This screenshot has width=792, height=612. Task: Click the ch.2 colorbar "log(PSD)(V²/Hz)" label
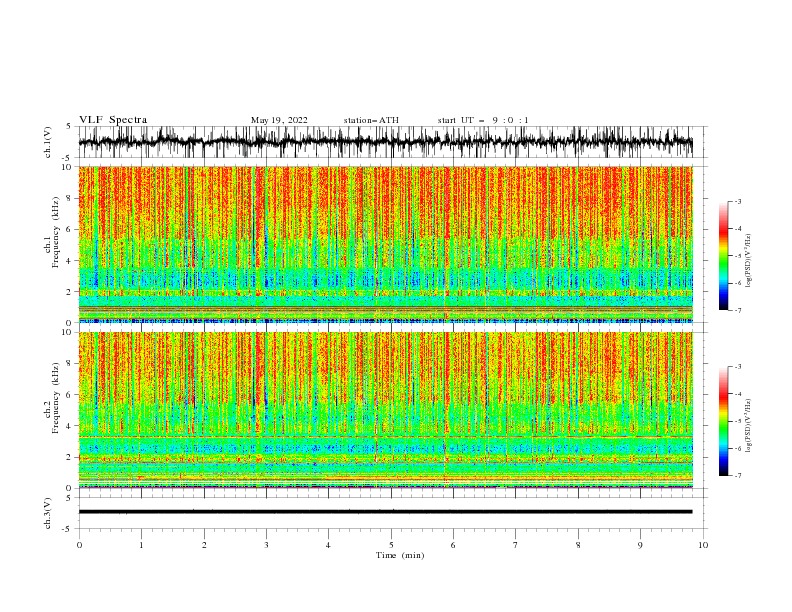[x=748, y=426]
